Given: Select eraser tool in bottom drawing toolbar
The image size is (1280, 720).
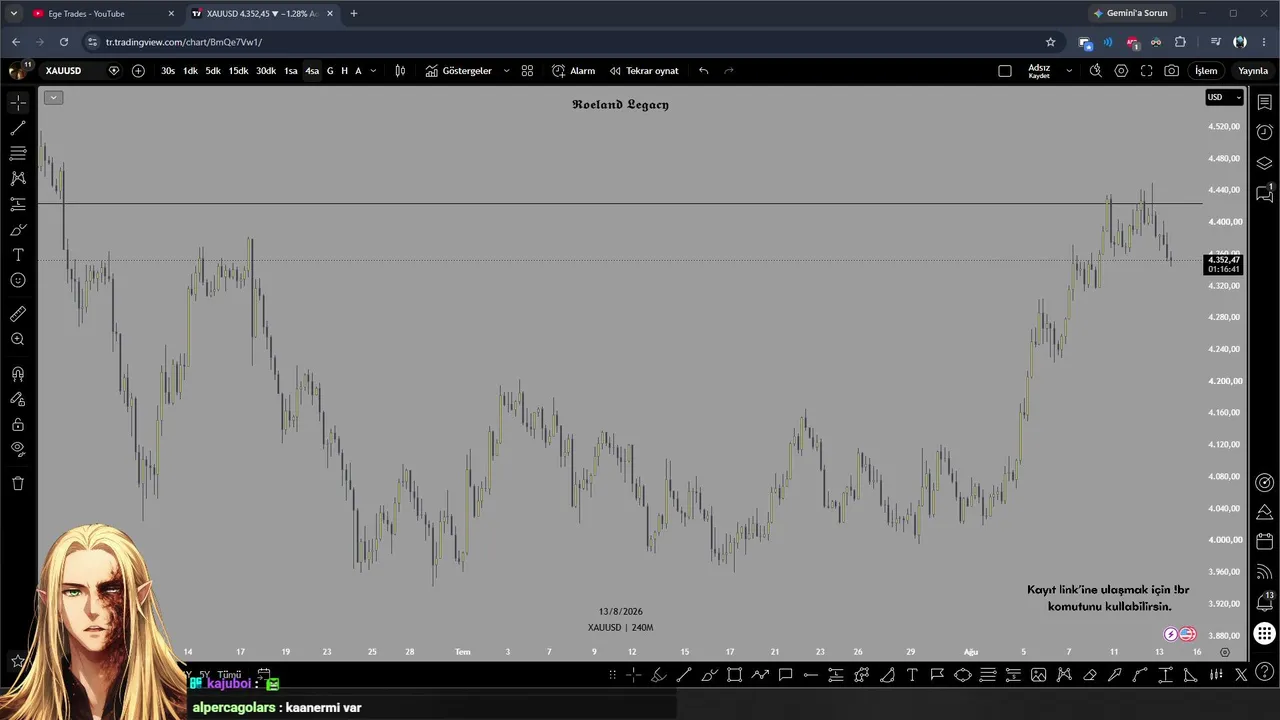Looking at the screenshot, I should [1089, 675].
